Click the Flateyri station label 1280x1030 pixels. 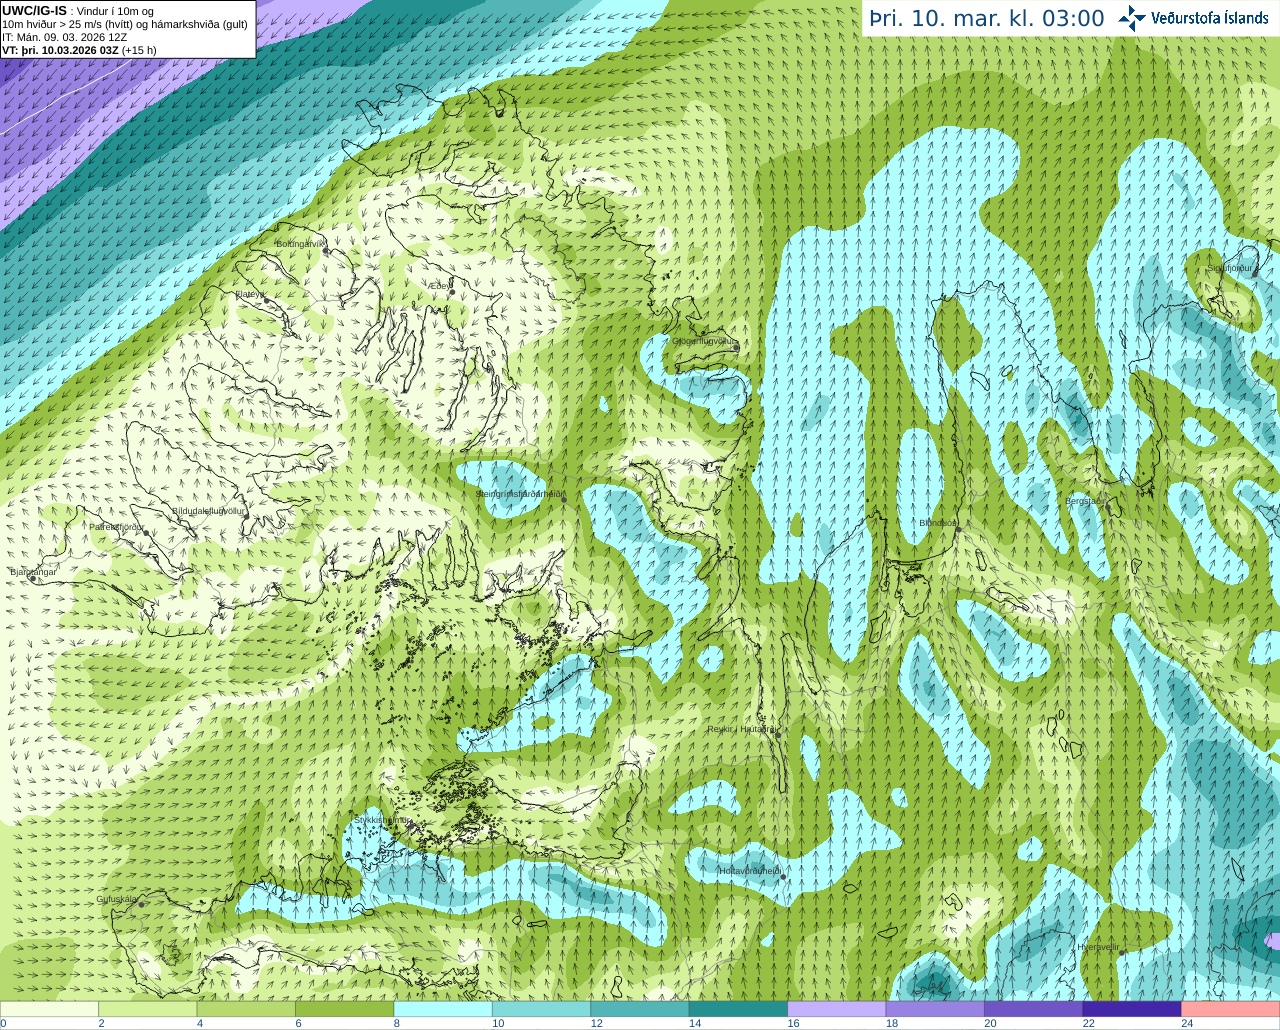click(x=250, y=294)
